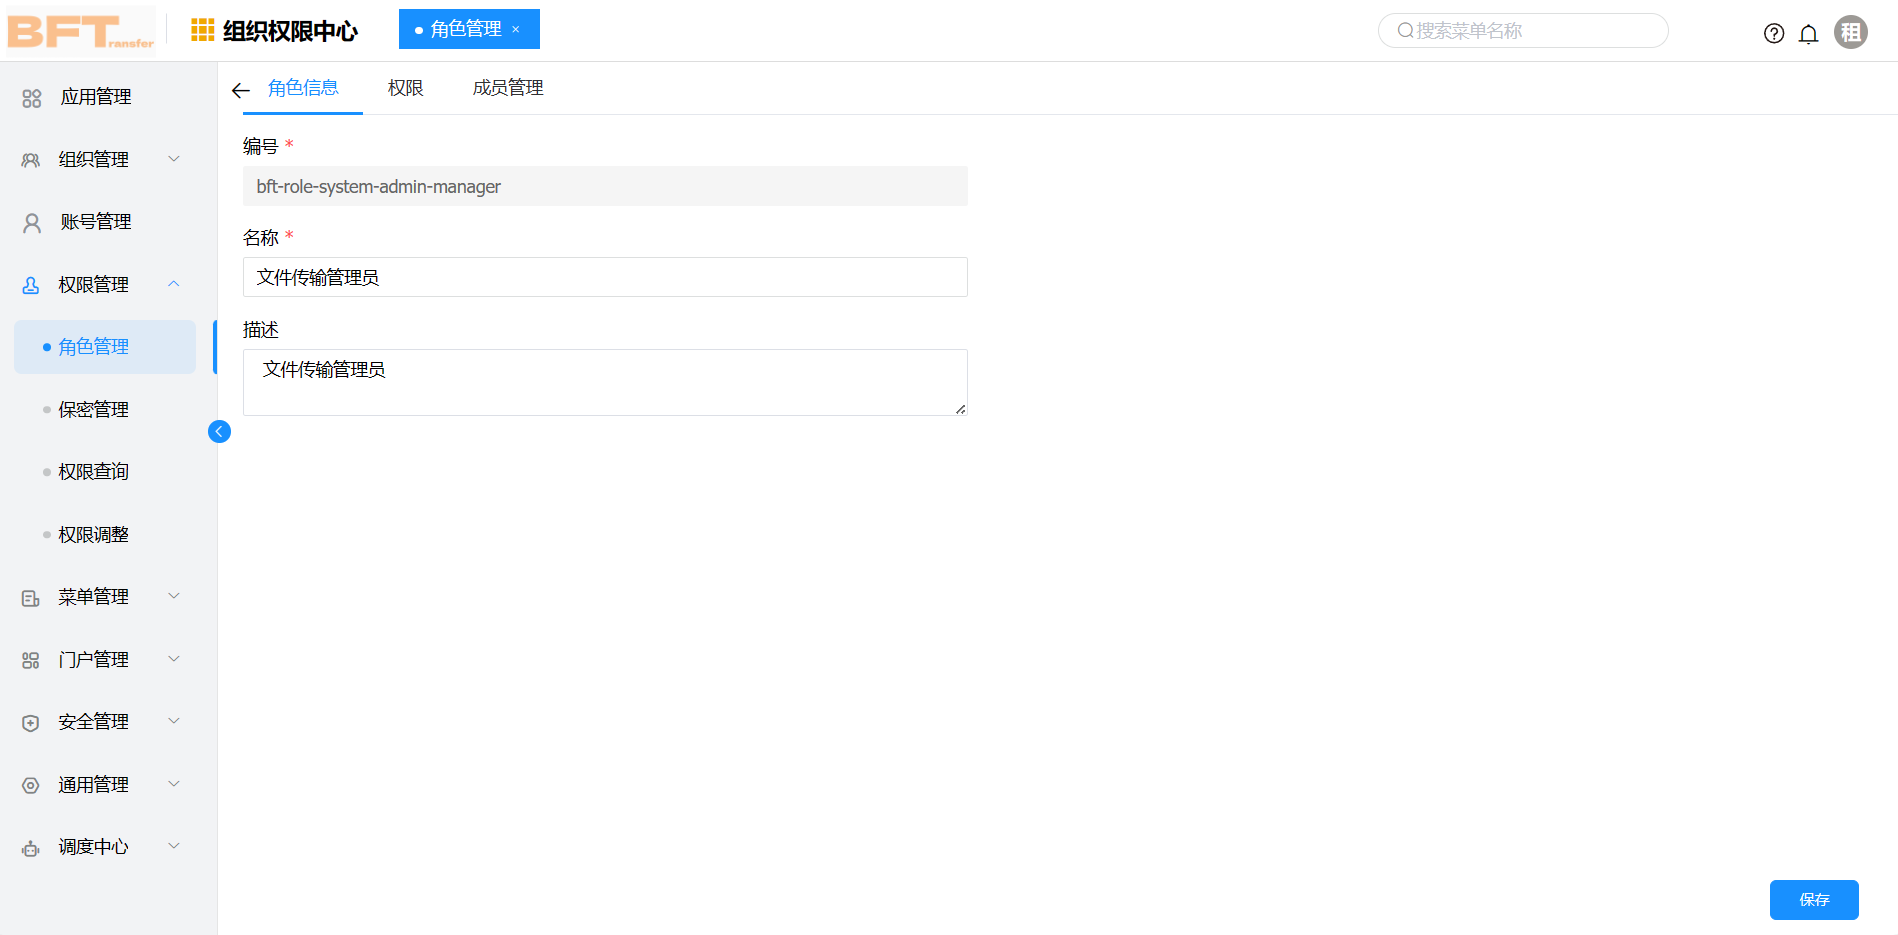
Task: Switch to the 权限 tab
Action: (x=405, y=88)
